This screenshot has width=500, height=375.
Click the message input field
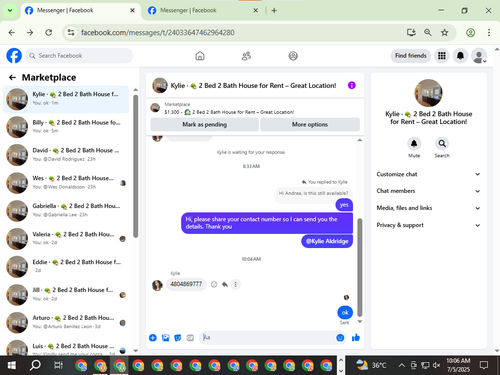268,338
